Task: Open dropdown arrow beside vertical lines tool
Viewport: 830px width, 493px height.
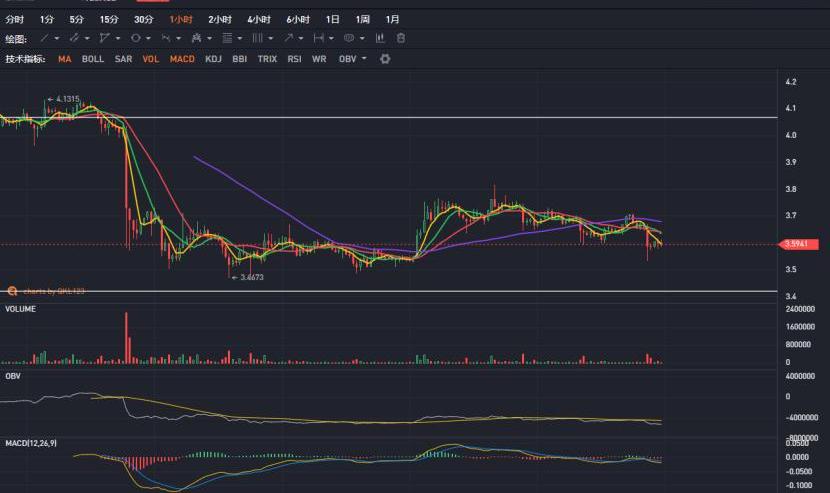Action: [x=271, y=38]
